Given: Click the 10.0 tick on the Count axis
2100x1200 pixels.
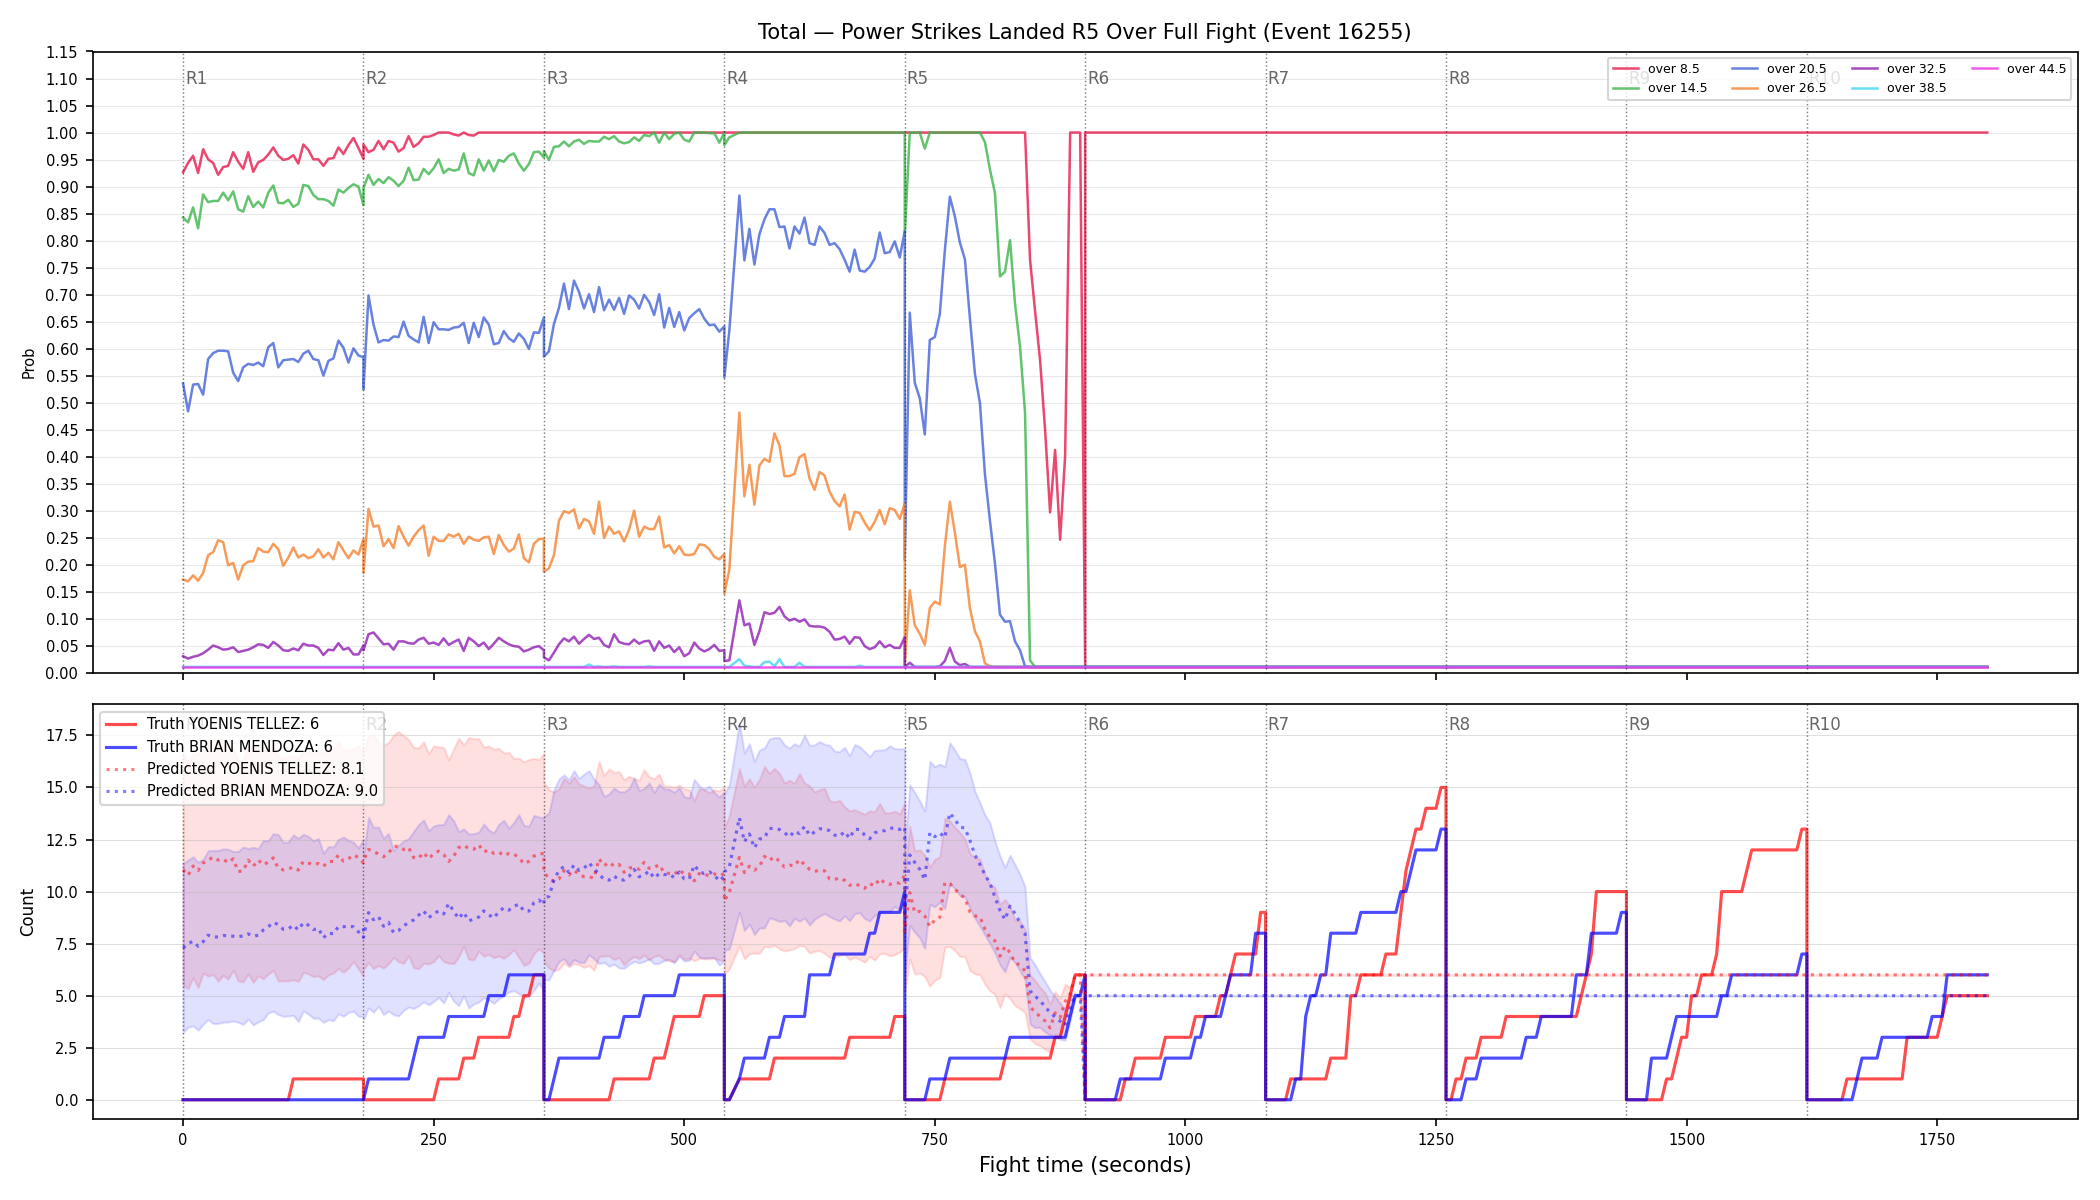Looking at the screenshot, I should [64, 892].
